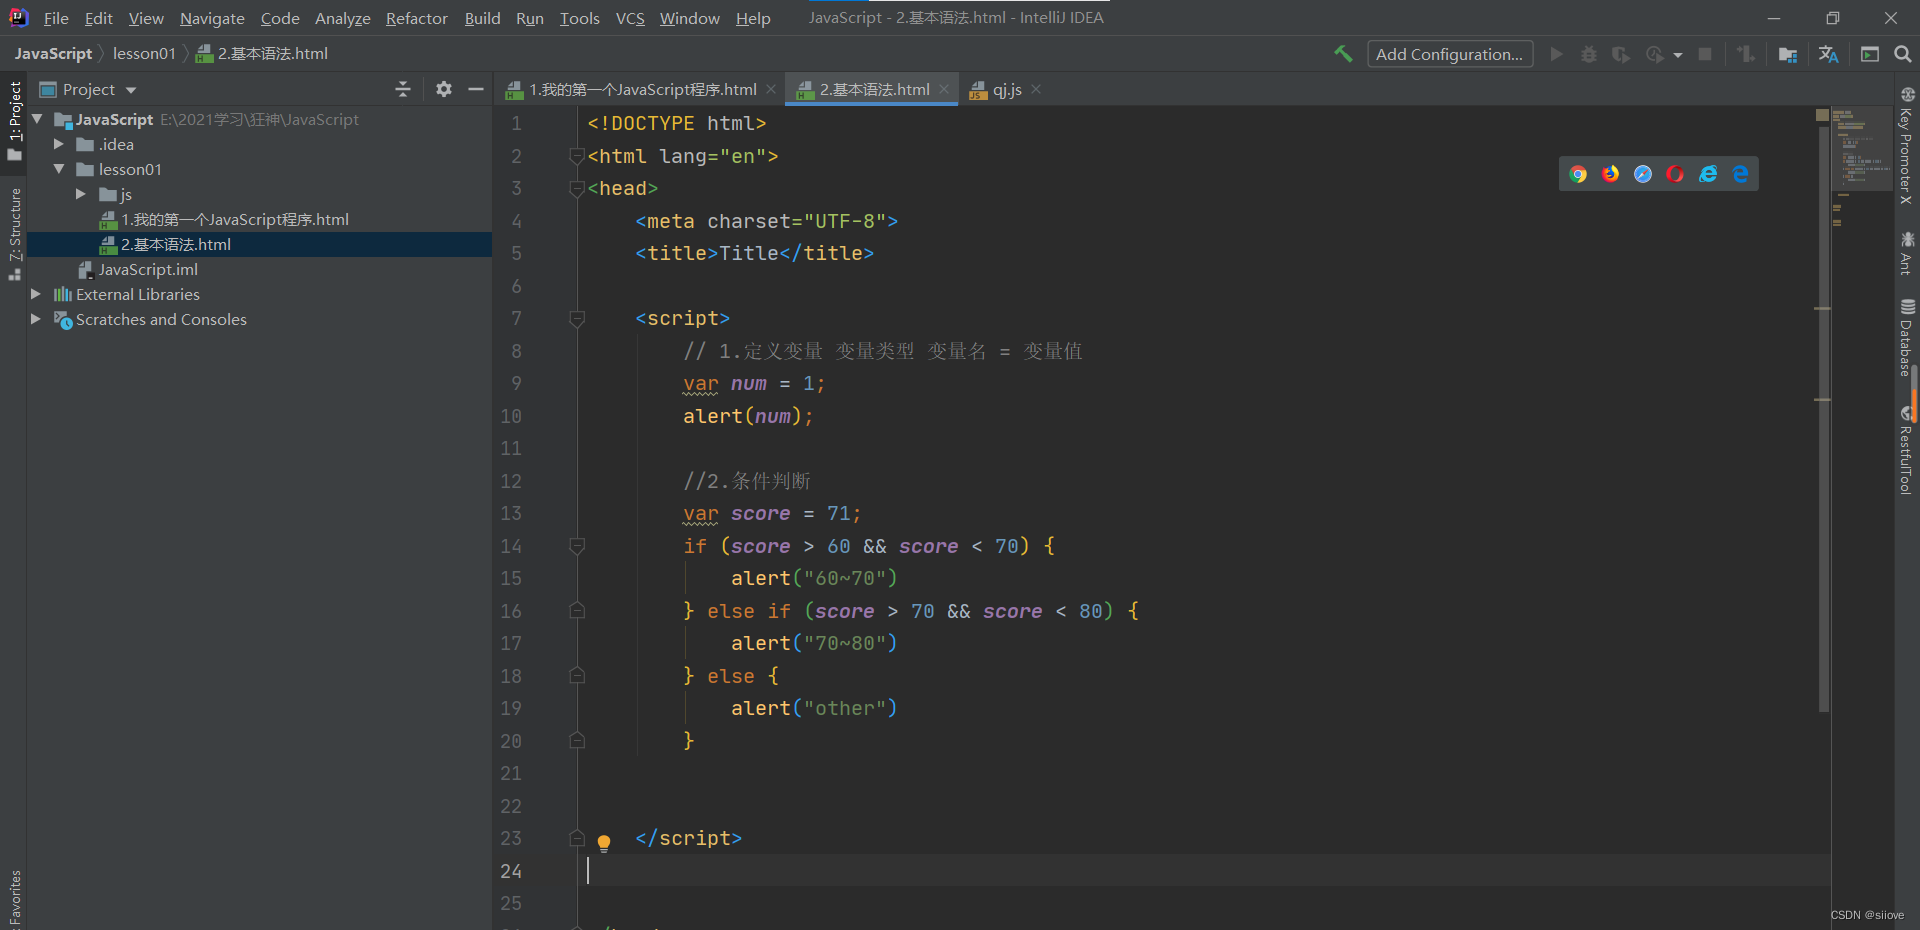Collapse all nodes with collapse icon
The image size is (1920, 930).
402,89
